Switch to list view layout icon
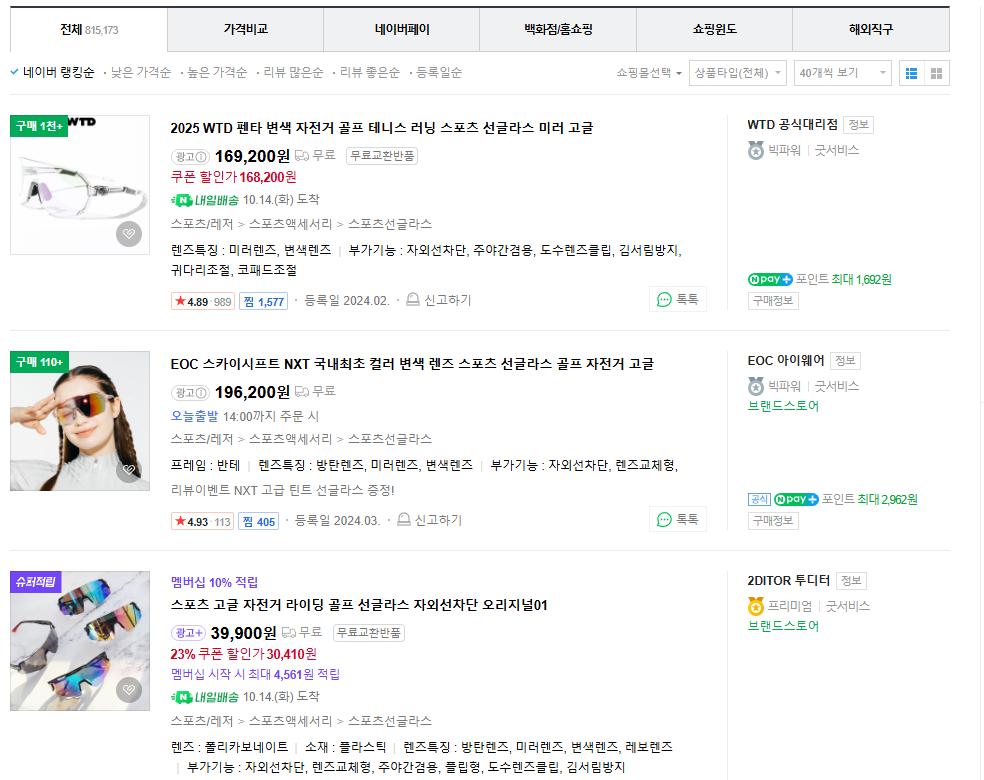 pos(911,73)
